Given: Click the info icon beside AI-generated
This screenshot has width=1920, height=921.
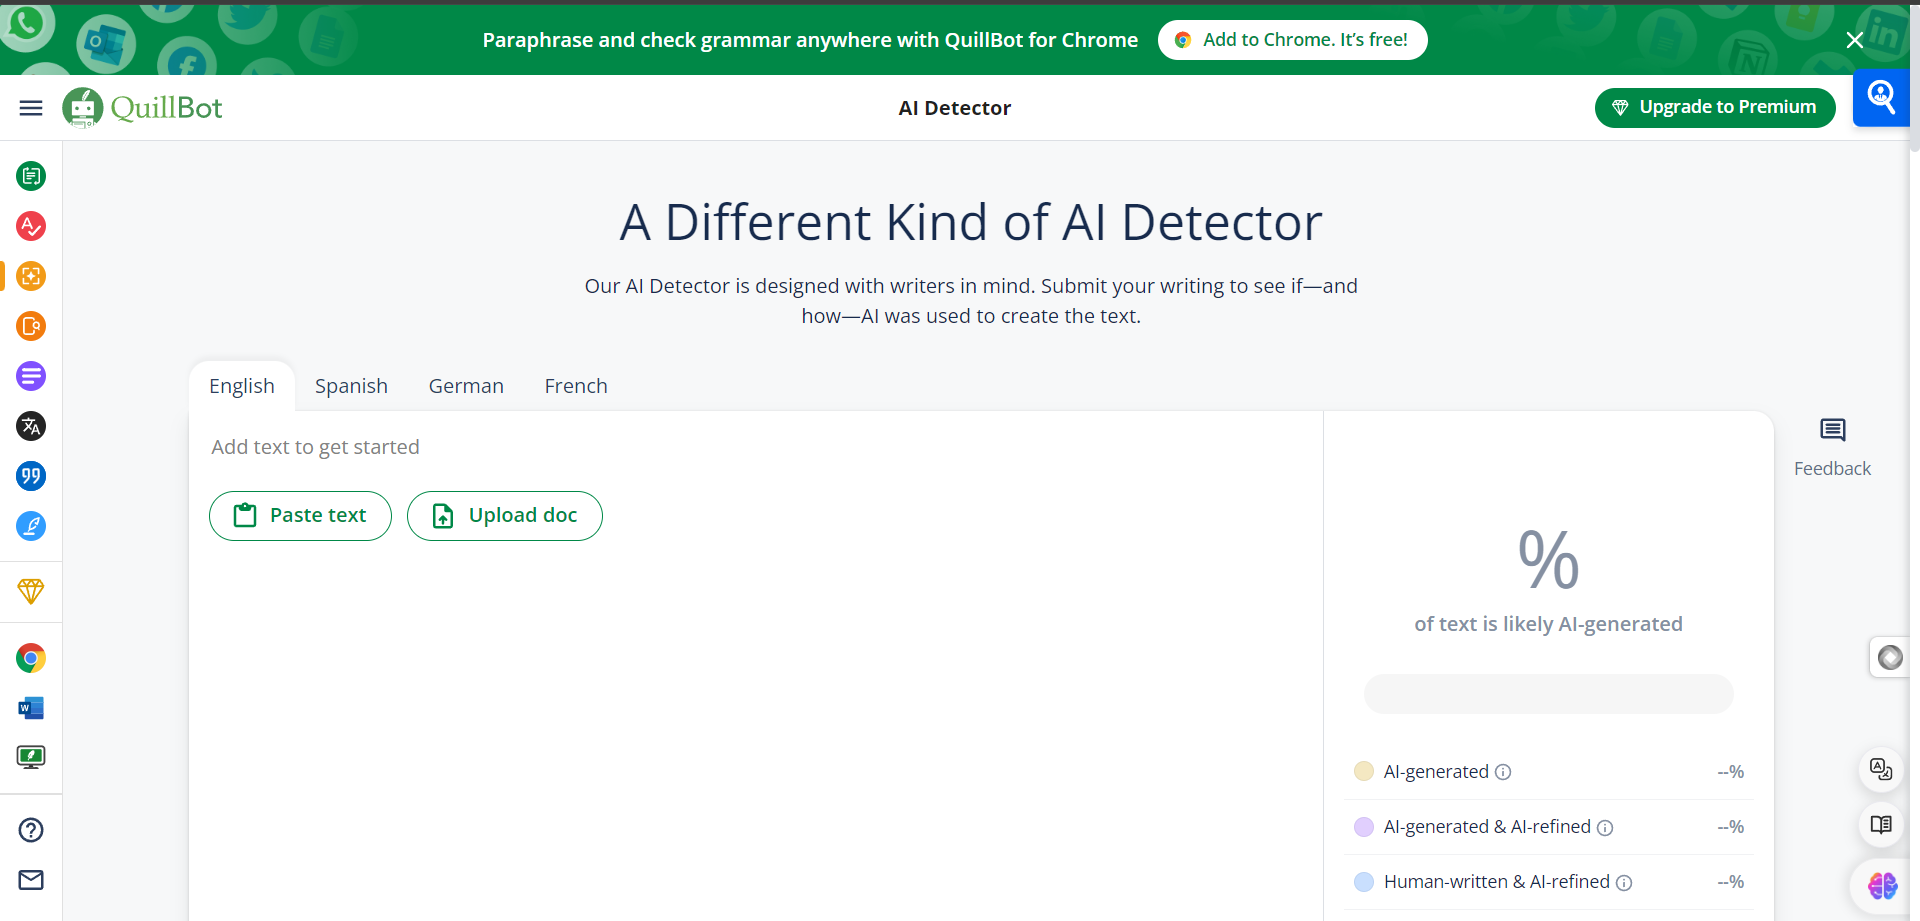Looking at the screenshot, I should click(1503, 772).
